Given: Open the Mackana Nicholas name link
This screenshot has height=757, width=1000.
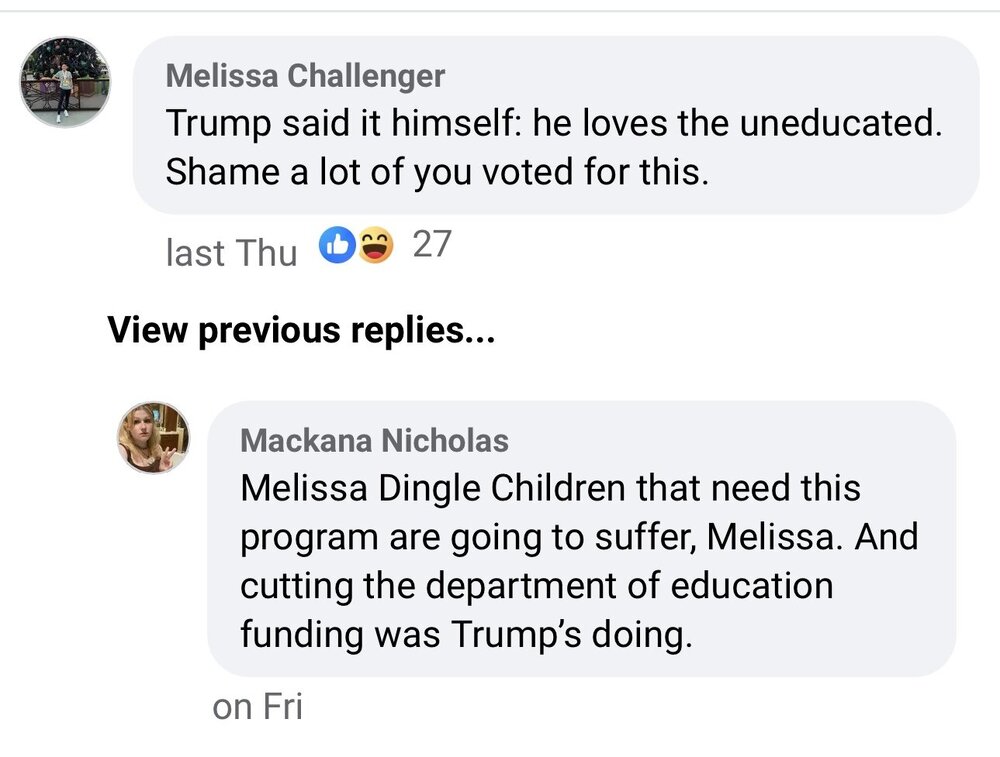Looking at the screenshot, I should click(x=374, y=440).
